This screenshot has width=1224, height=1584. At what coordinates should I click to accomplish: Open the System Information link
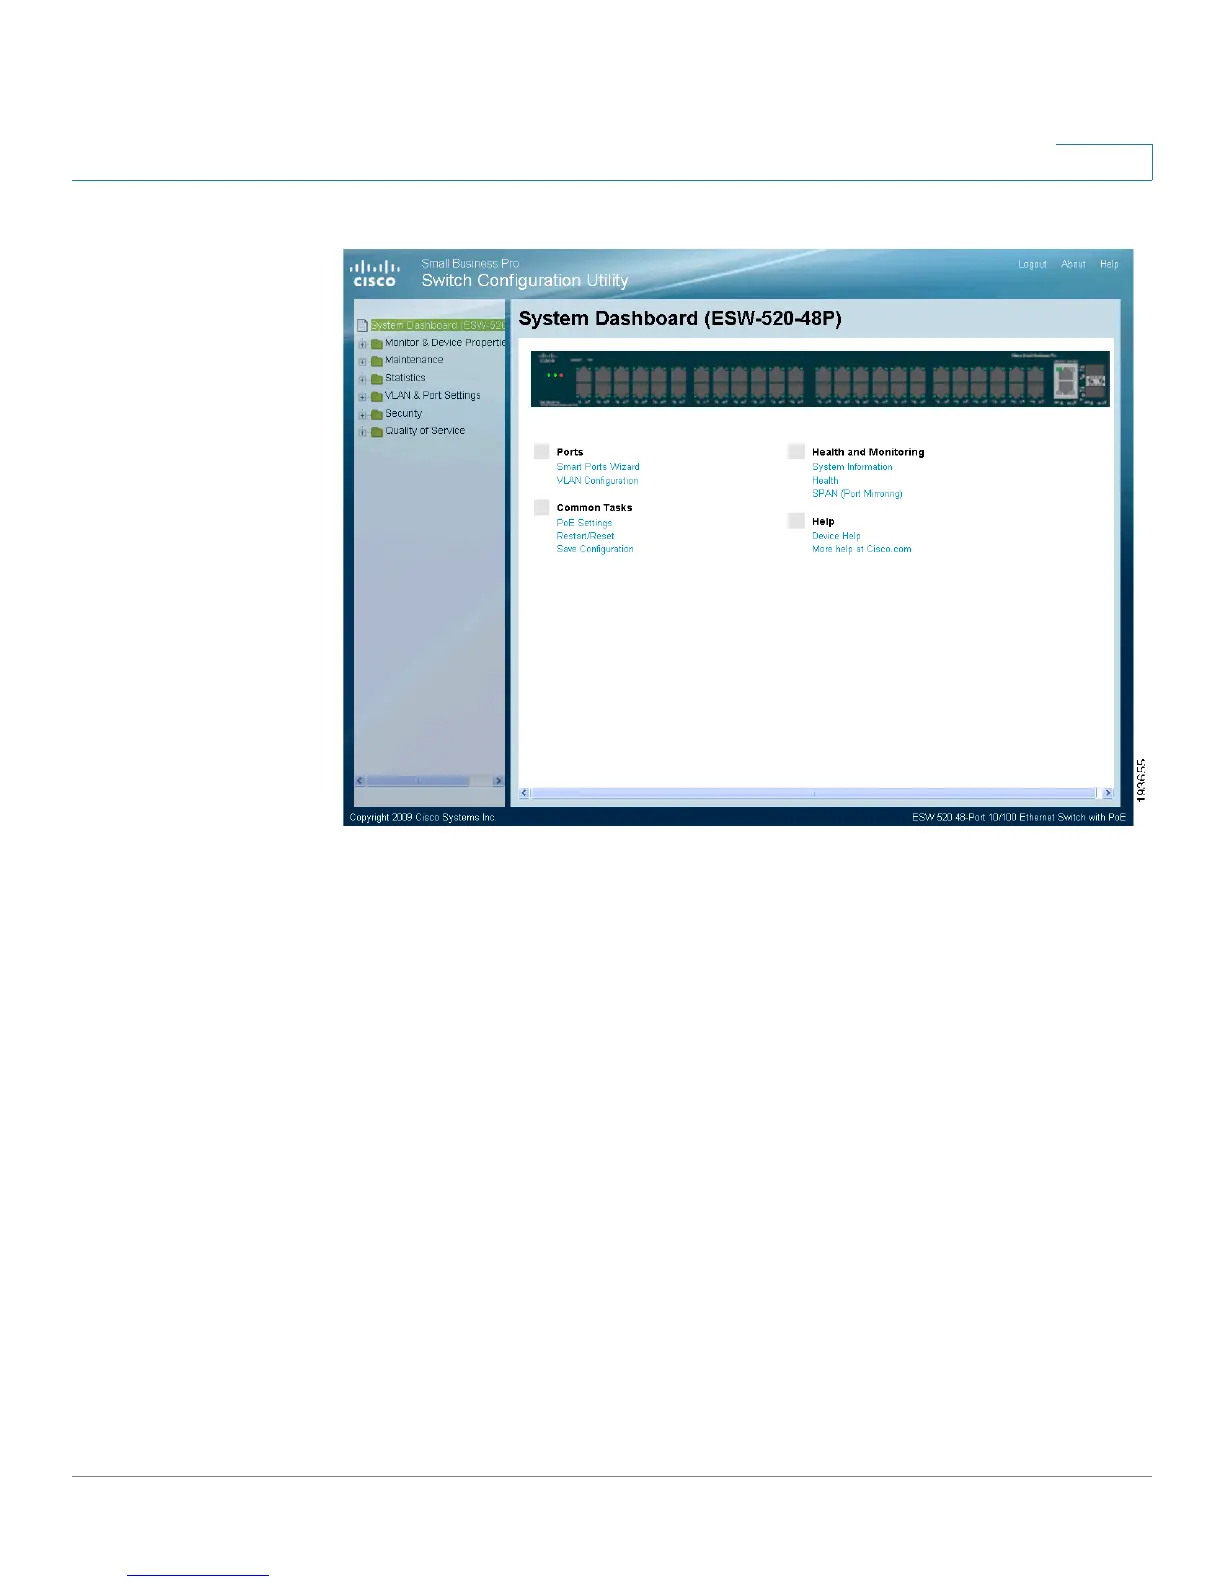coord(852,467)
